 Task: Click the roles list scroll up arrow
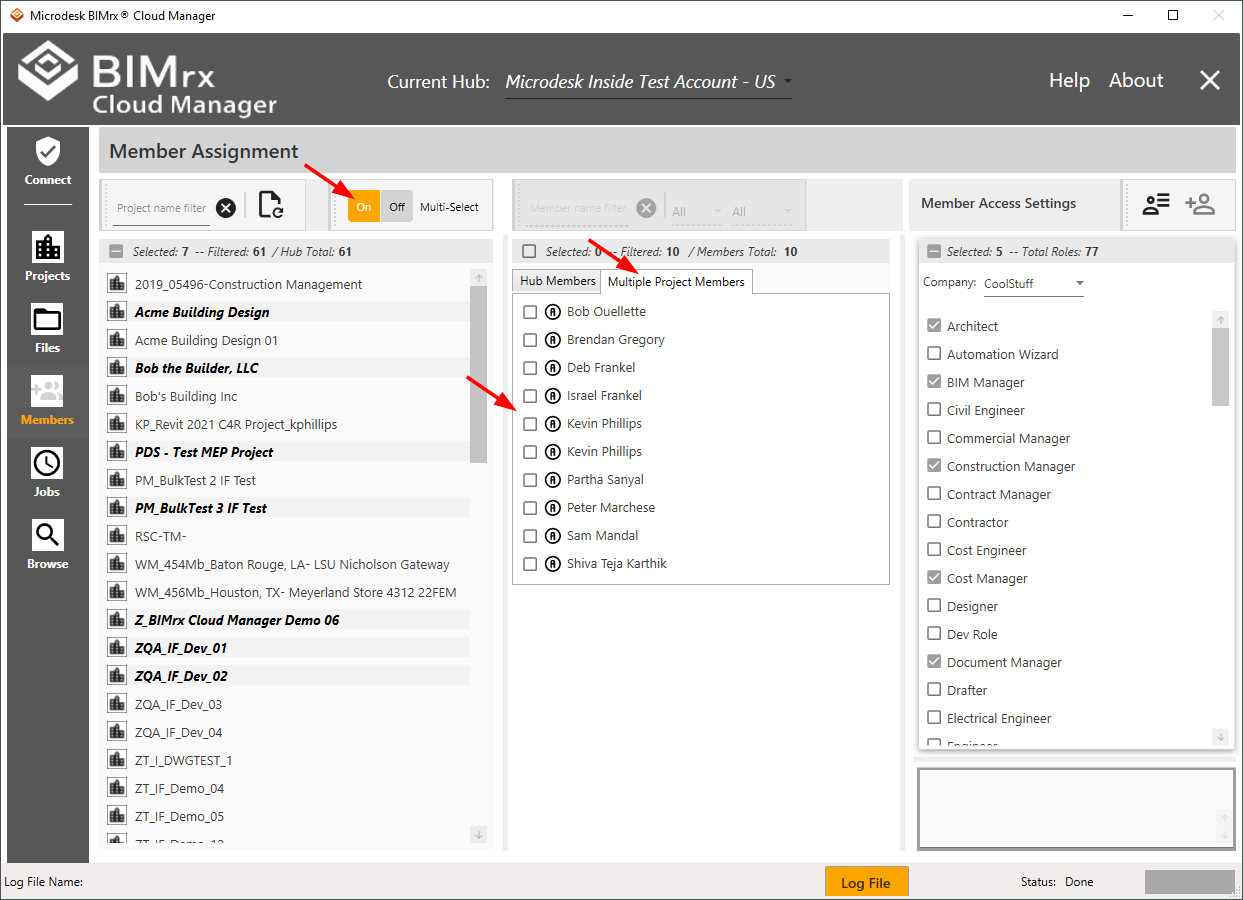1220,319
